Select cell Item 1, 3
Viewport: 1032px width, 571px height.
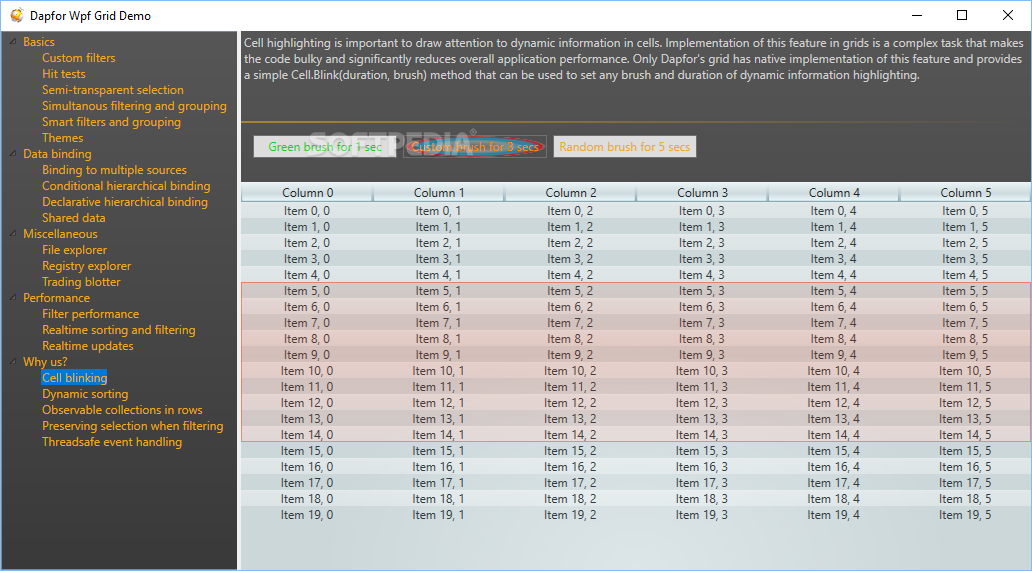click(702, 226)
